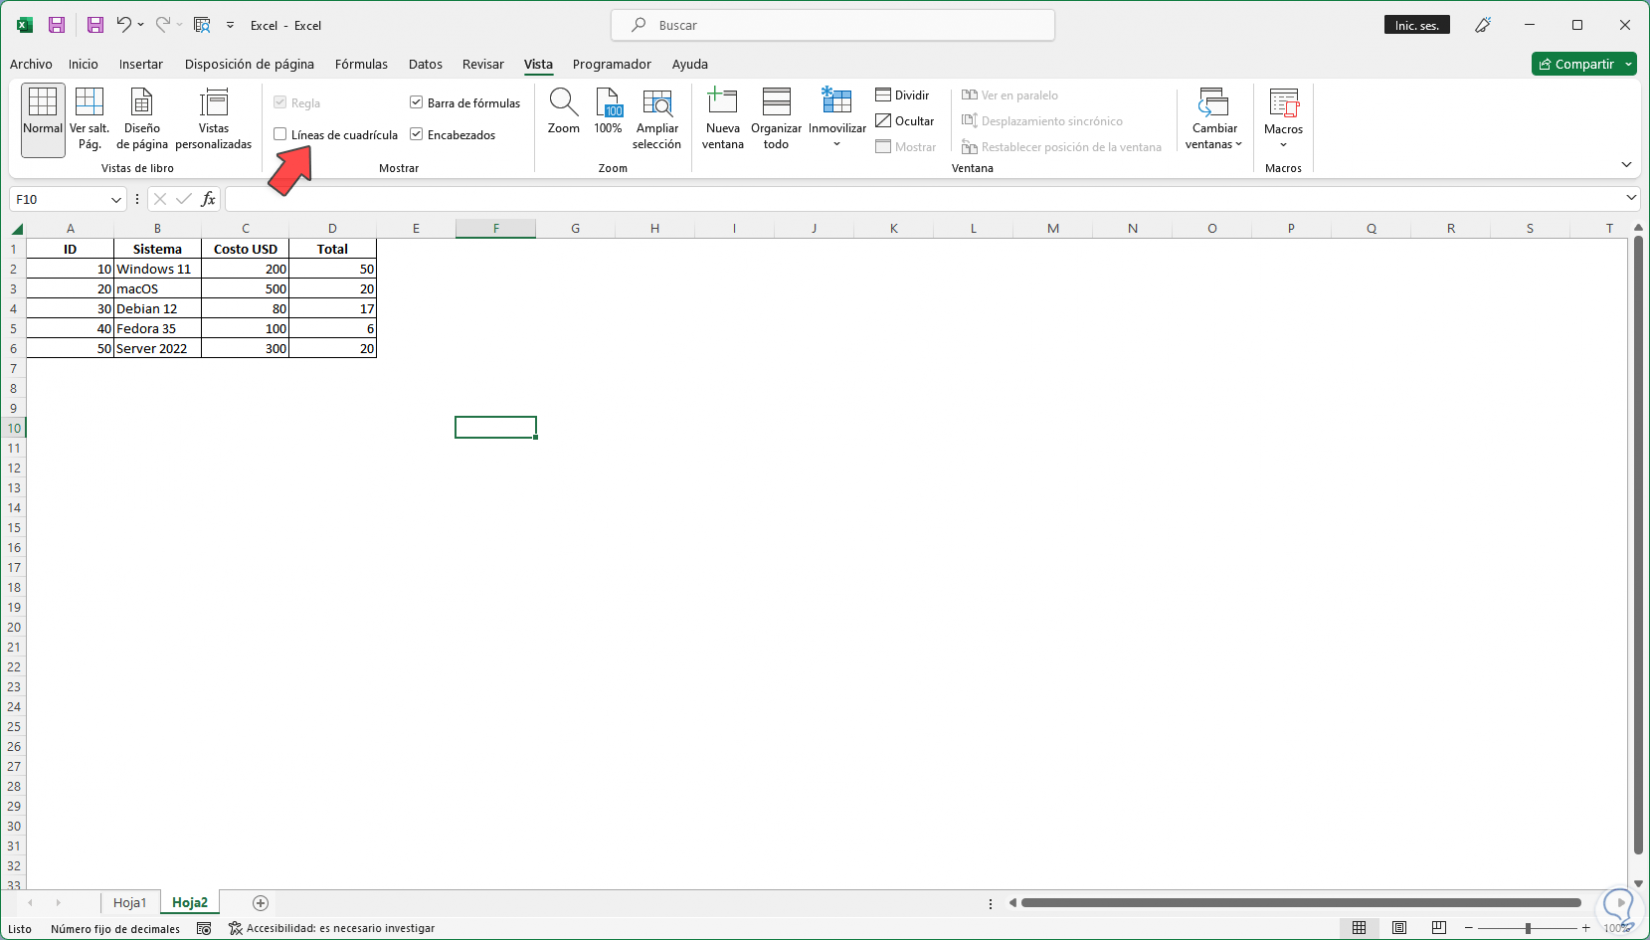The image size is (1650, 940).
Task: Add a new sheet with plus button
Action: 260,903
